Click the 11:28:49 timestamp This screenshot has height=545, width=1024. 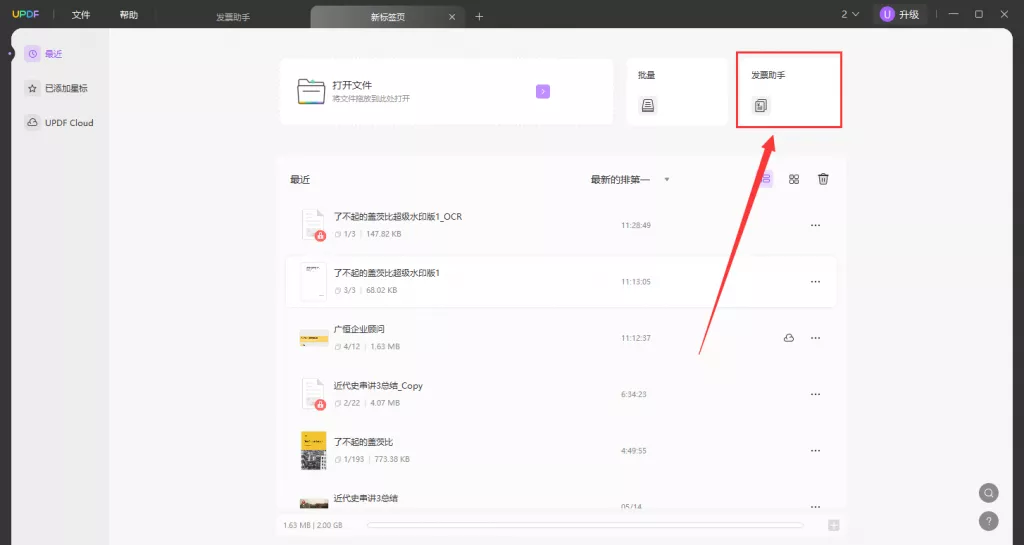click(x=635, y=225)
